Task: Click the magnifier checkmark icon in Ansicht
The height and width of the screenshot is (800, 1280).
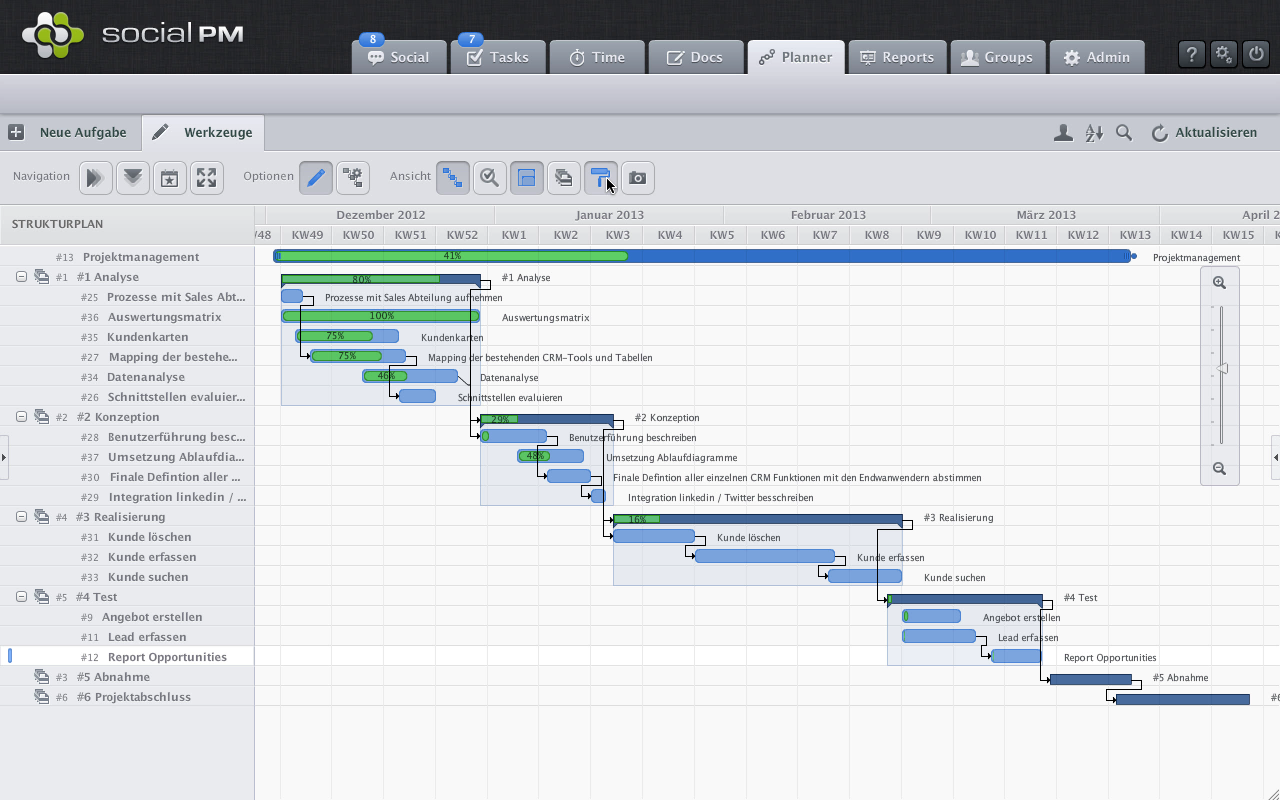Action: pos(489,178)
